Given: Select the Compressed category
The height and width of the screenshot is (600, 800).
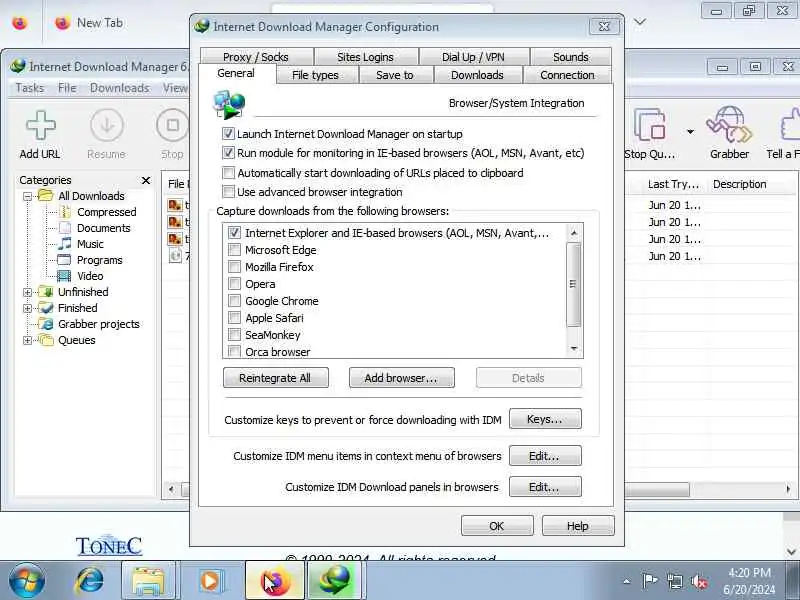Looking at the screenshot, I should tap(106, 212).
